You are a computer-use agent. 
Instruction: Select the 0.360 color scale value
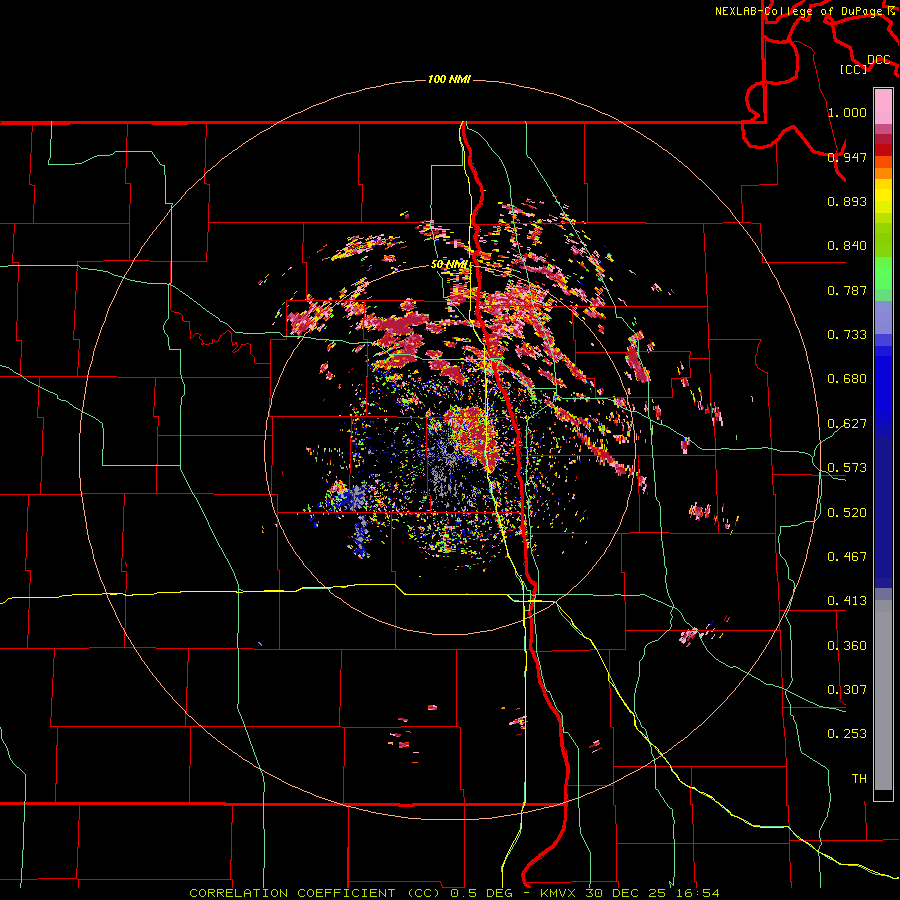coord(847,646)
